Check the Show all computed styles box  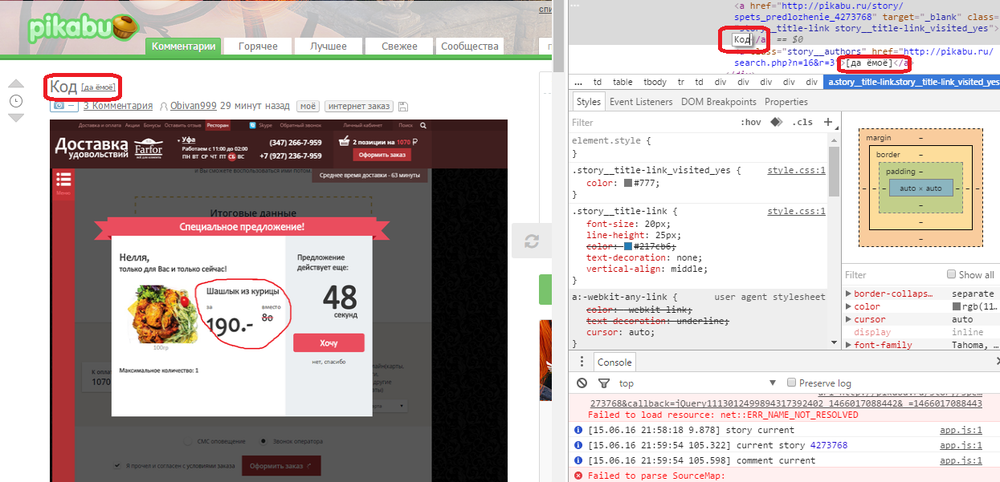(x=952, y=274)
